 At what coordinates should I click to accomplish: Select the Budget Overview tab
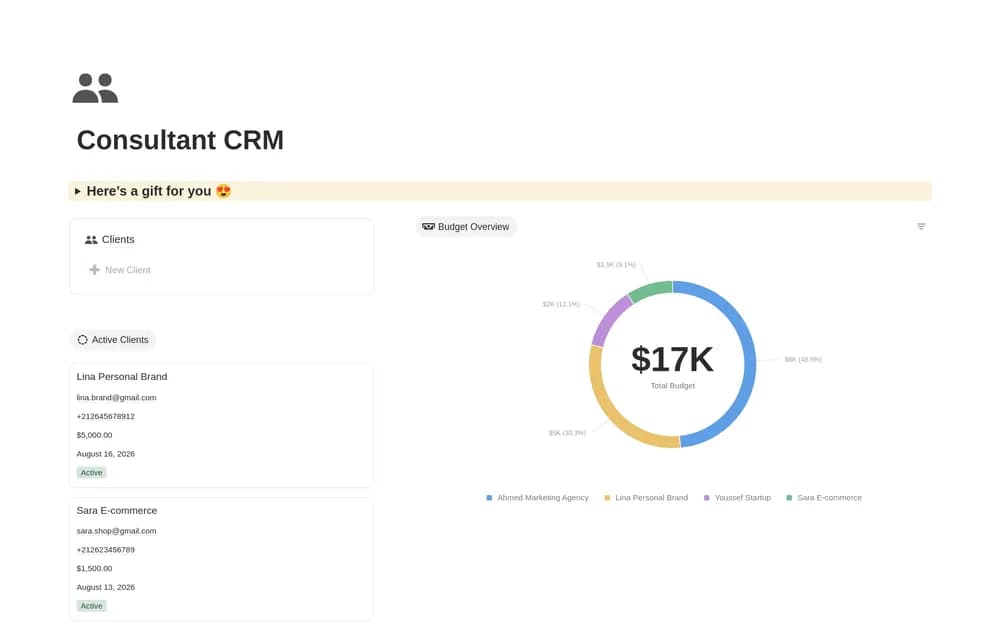tap(466, 227)
